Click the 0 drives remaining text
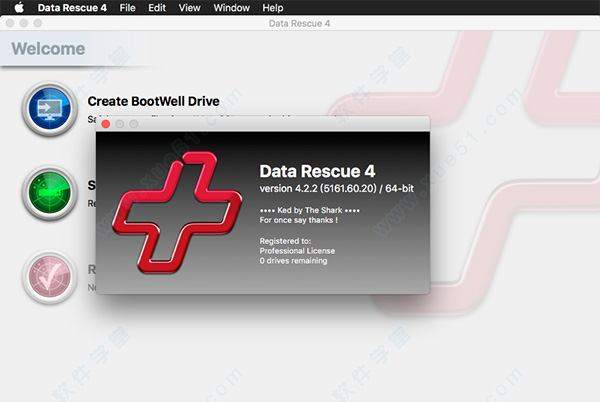600x402 pixels. point(293,261)
